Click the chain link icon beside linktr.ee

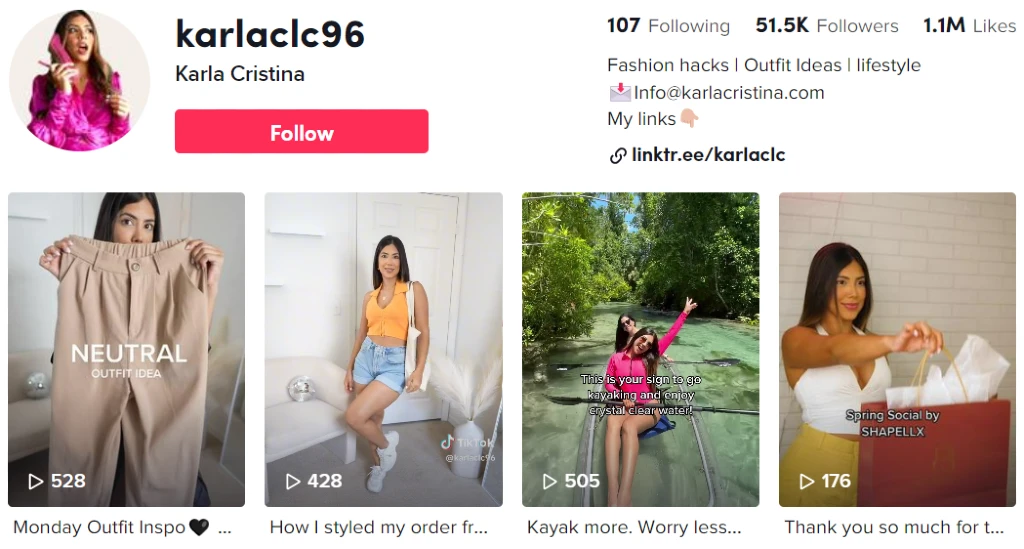click(618, 155)
